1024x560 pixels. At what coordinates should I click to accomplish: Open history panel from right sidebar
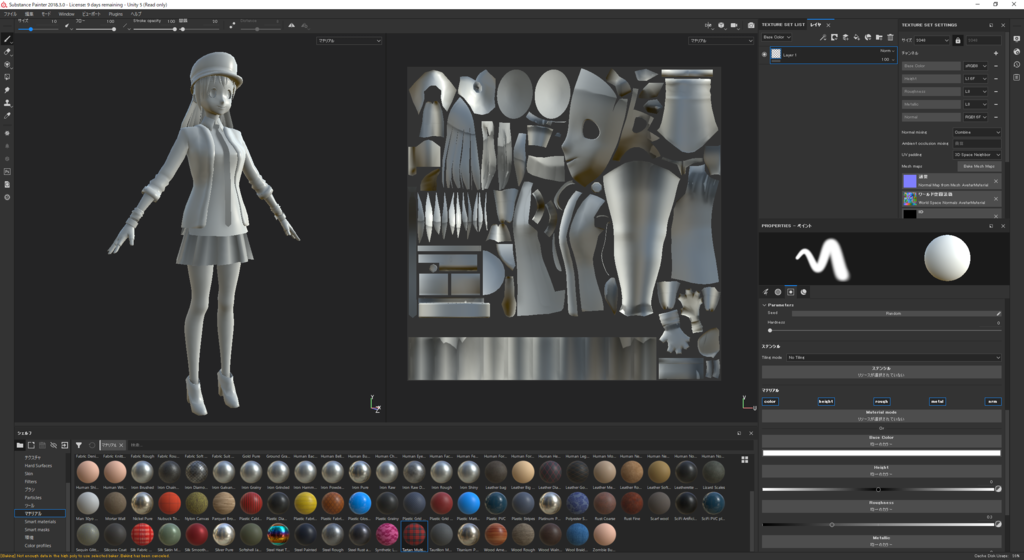(1017, 65)
